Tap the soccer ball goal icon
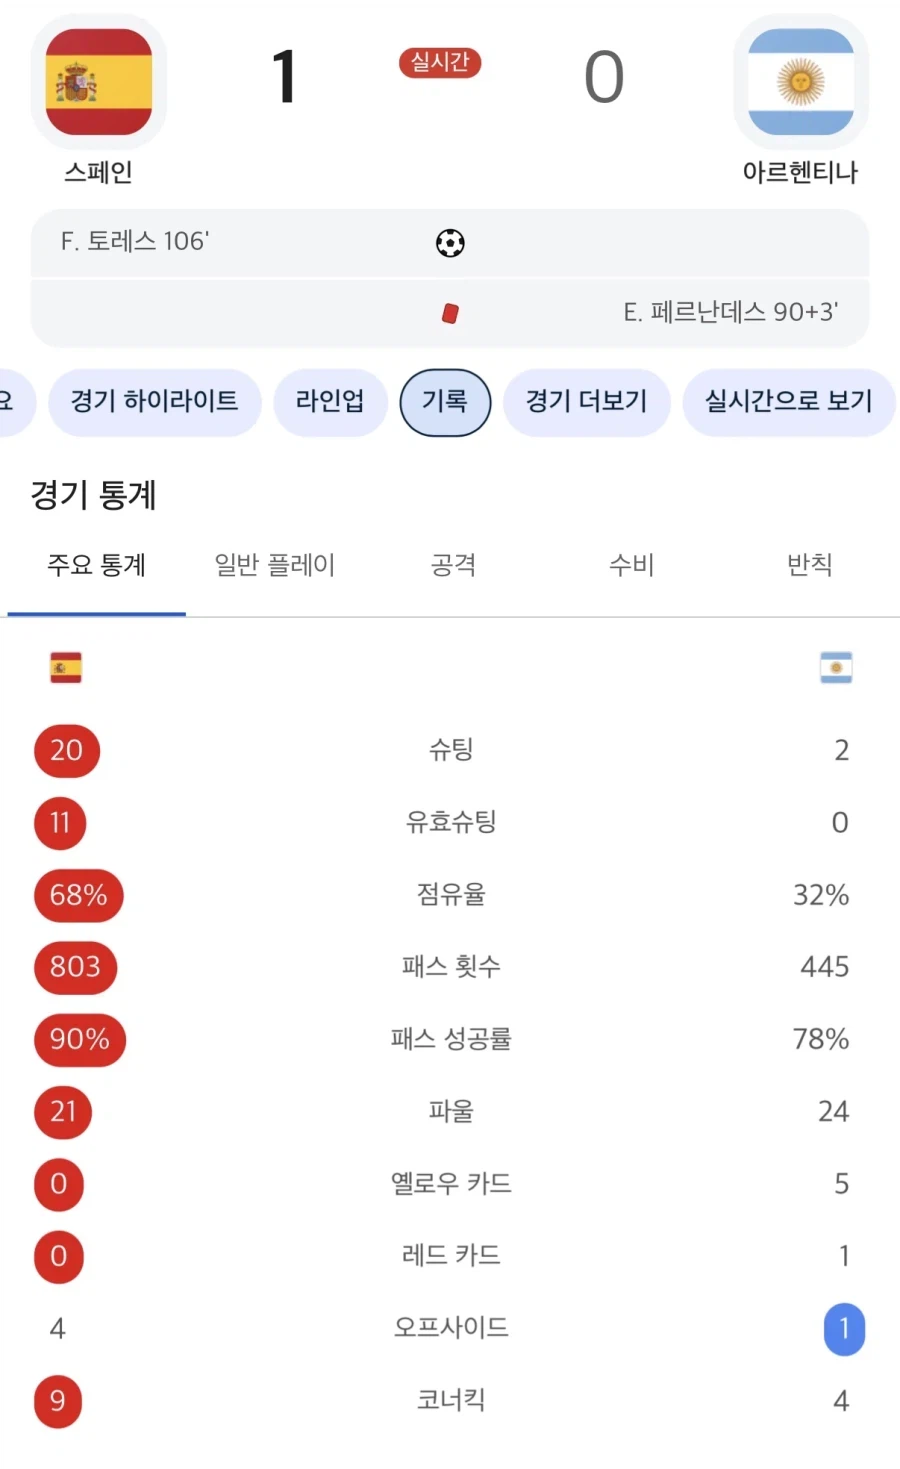Viewport: 900px width, 1469px height. 450,243
